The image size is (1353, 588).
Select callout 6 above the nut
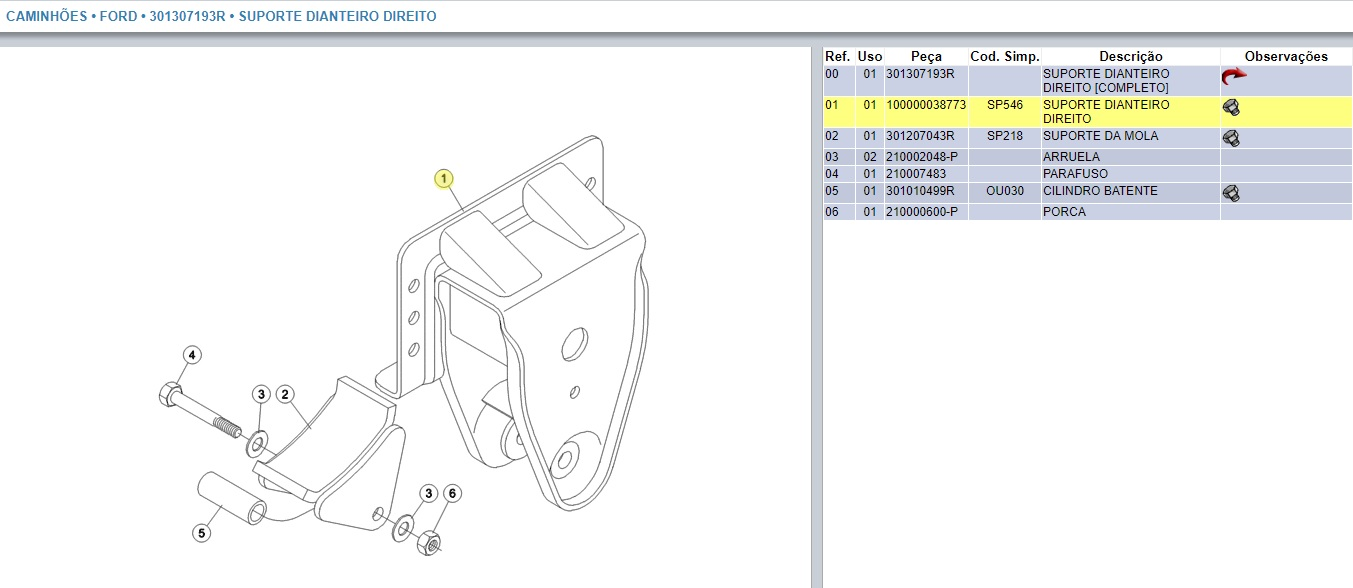point(452,493)
